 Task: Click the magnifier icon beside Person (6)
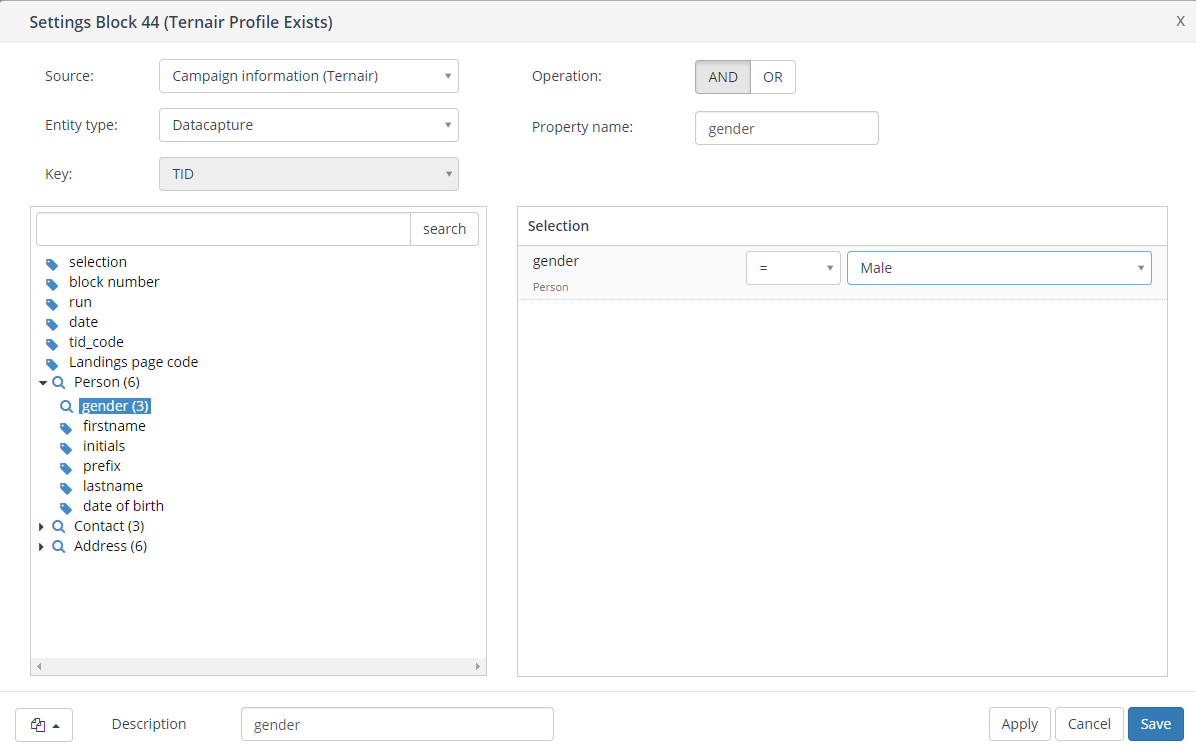(x=59, y=383)
